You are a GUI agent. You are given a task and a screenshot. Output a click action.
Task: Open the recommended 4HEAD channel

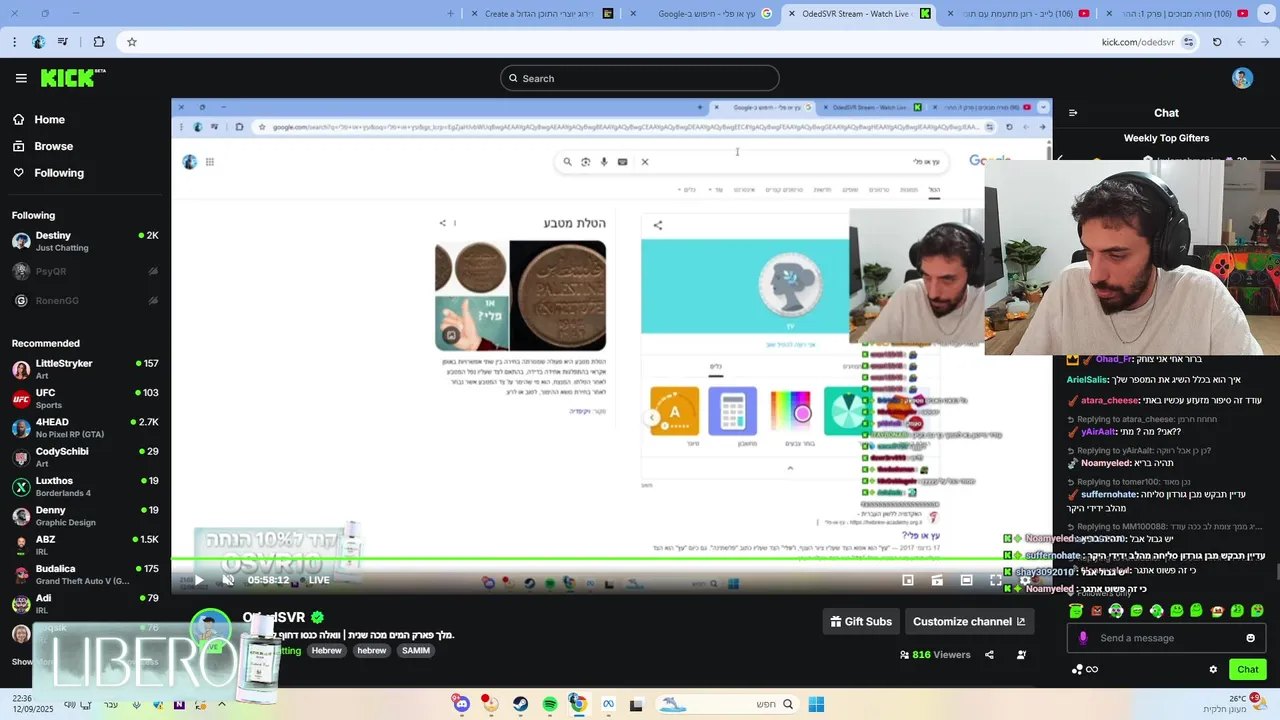(85, 428)
